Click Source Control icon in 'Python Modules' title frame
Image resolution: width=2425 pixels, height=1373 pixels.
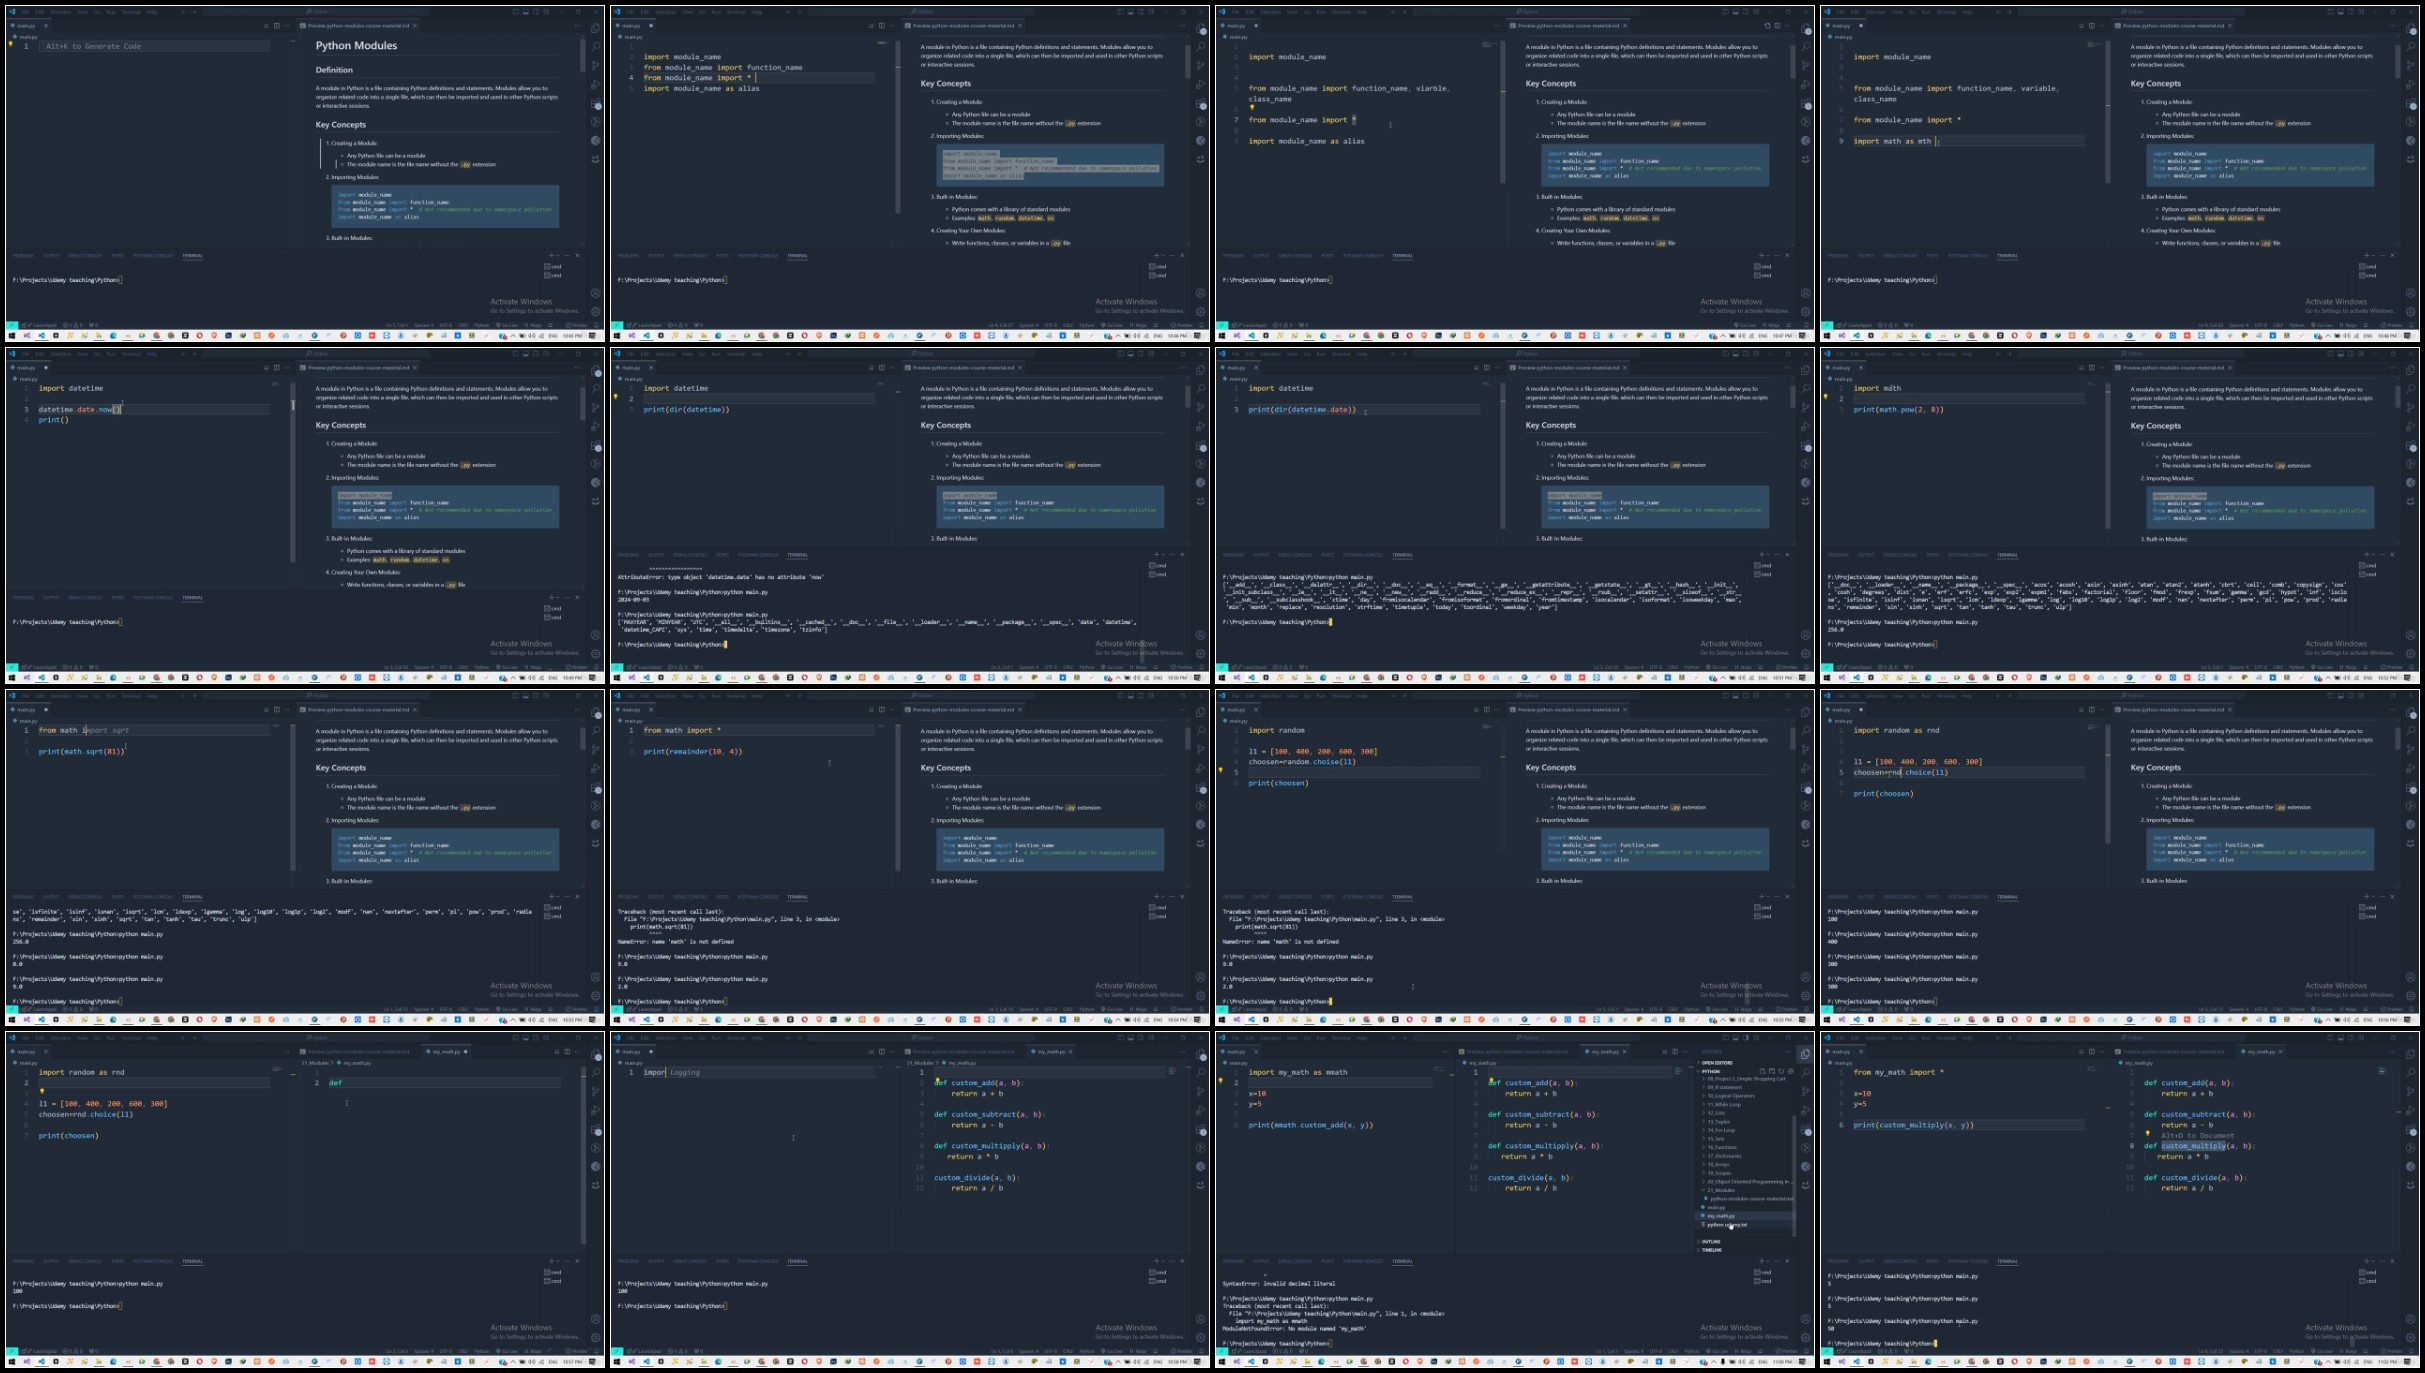pos(596,65)
